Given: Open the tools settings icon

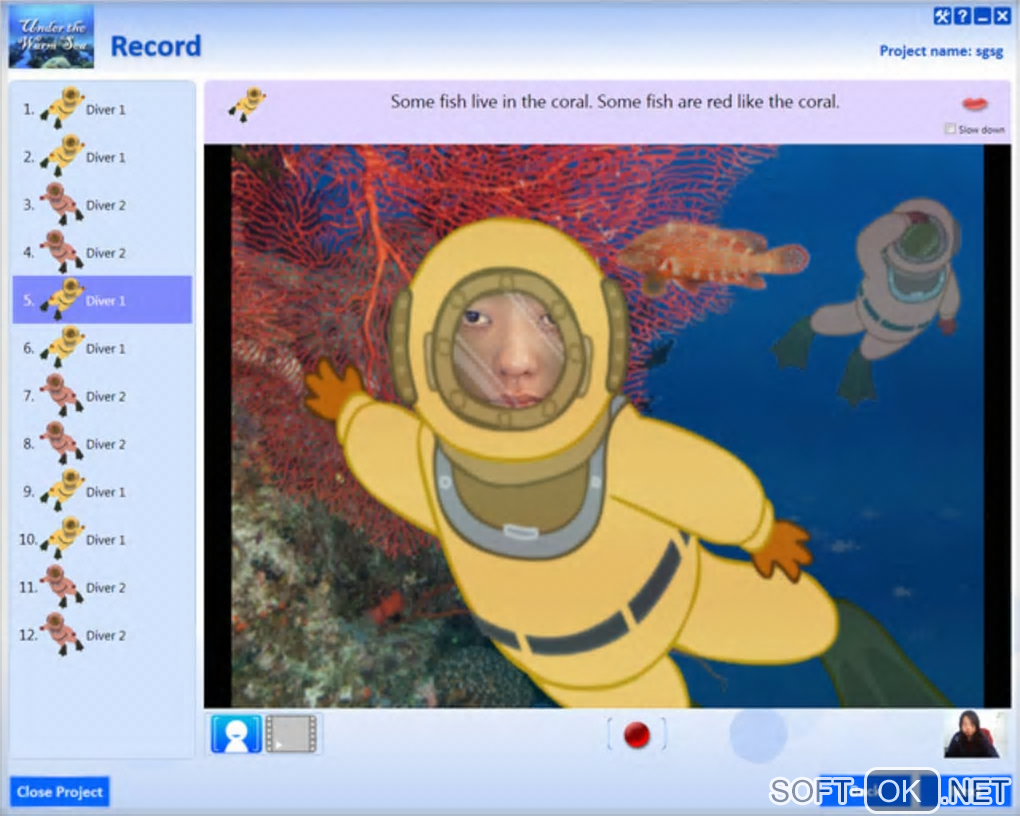Looking at the screenshot, I should click(942, 16).
